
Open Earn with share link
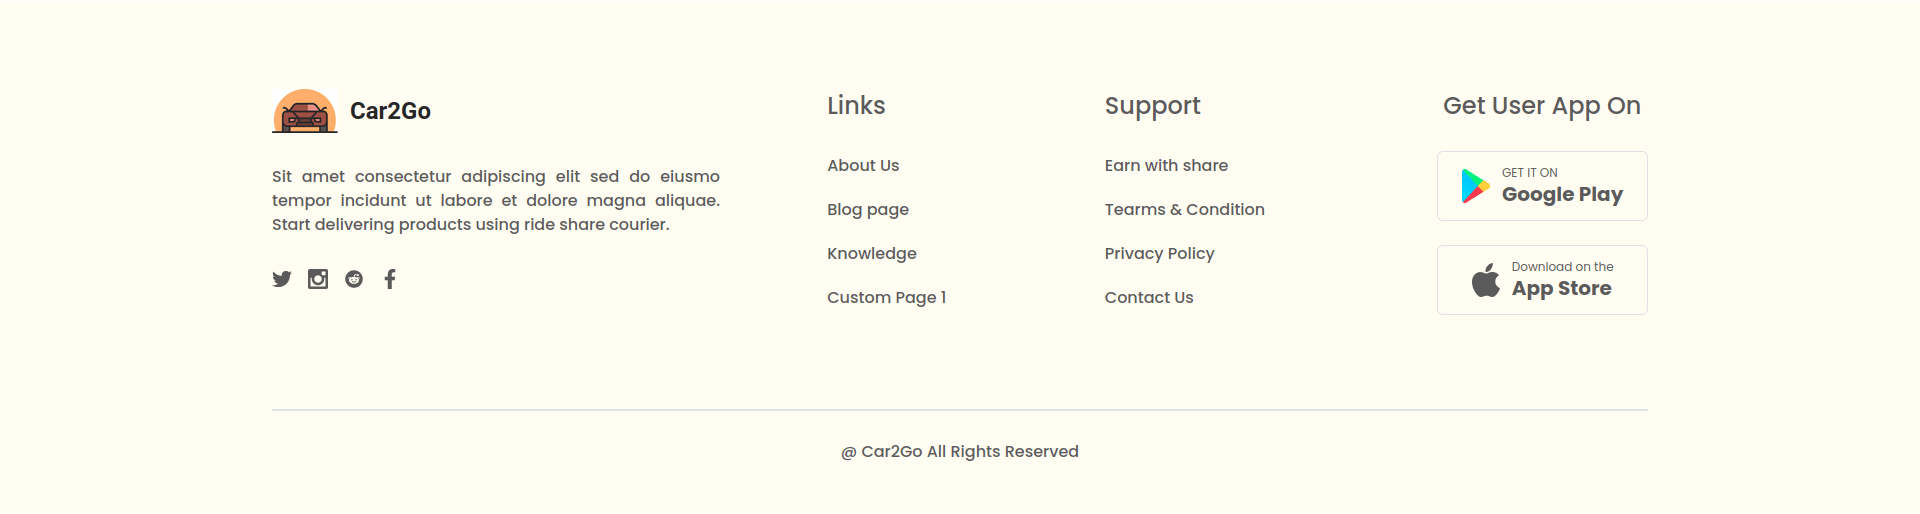[1166, 165]
